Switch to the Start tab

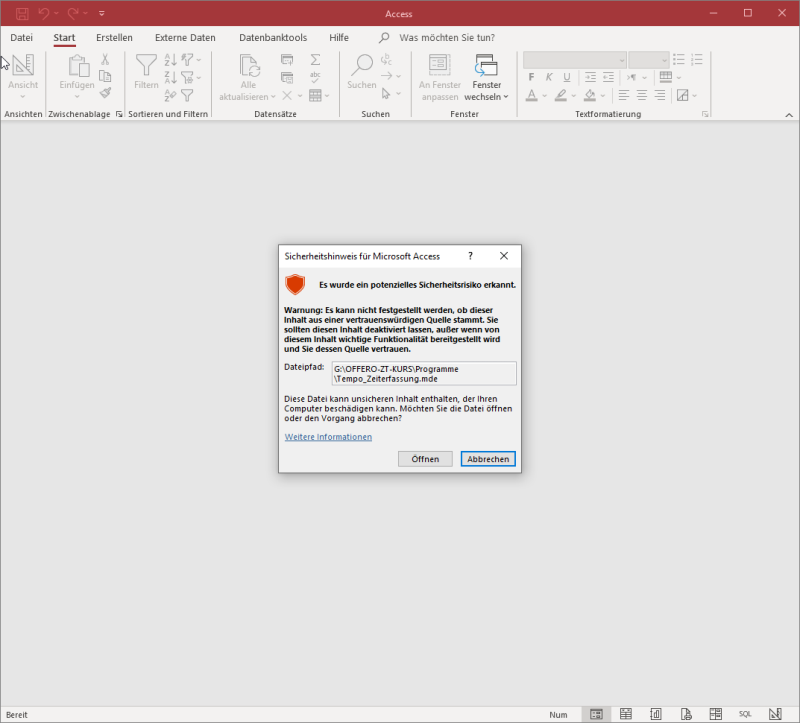point(64,37)
